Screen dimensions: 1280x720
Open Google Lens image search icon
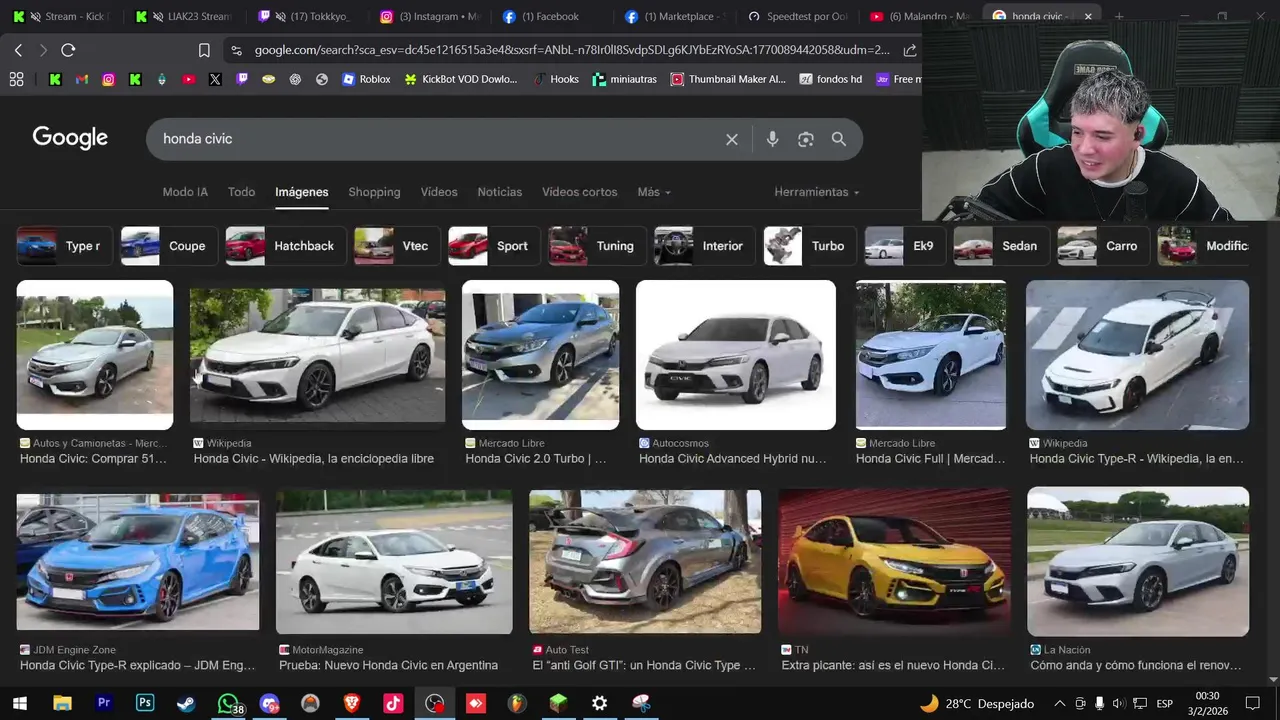tap(806, 139)
